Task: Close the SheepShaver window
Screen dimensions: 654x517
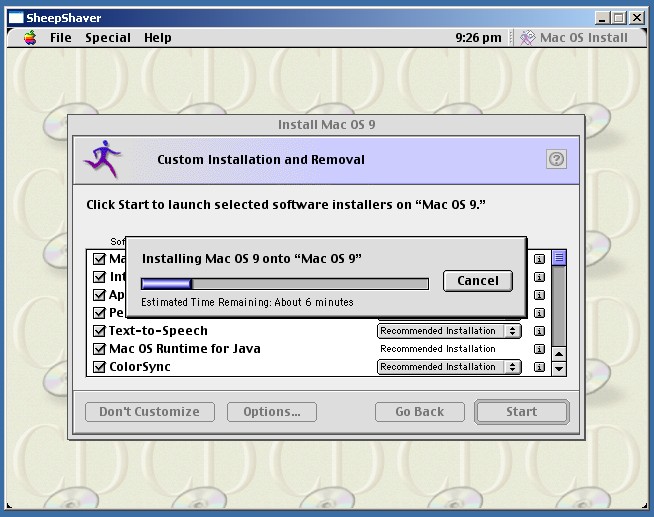Action: [x=637, y=18]
